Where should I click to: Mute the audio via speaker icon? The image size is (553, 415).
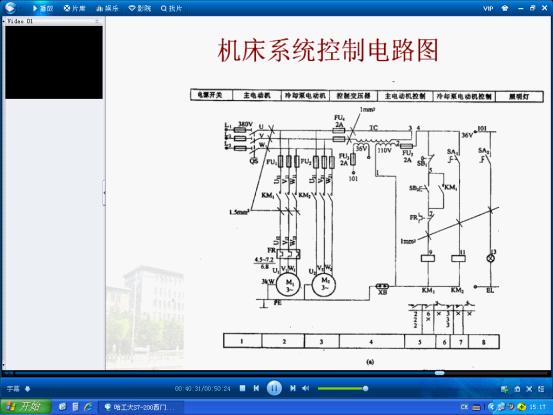[305, 388]
